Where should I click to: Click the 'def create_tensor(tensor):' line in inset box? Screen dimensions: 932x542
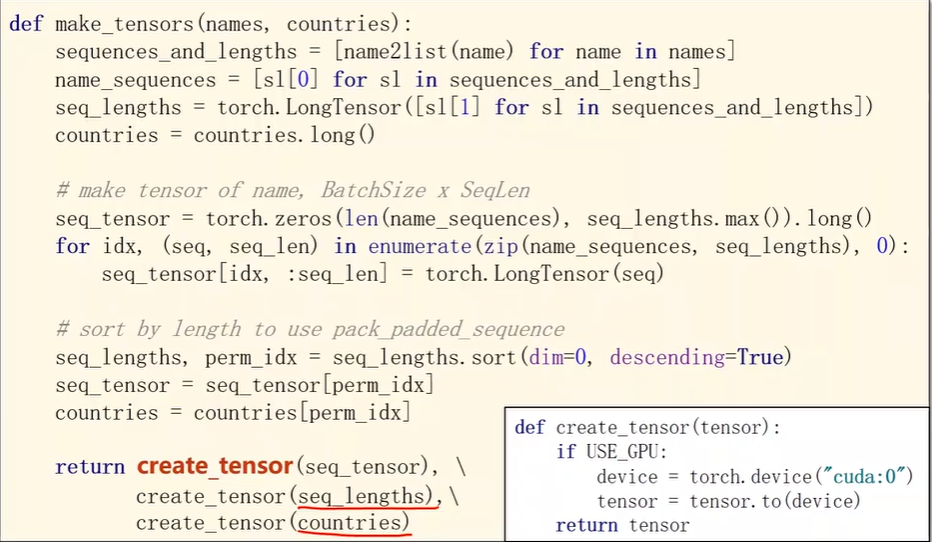pyautogui.click(x=648, y=428)
